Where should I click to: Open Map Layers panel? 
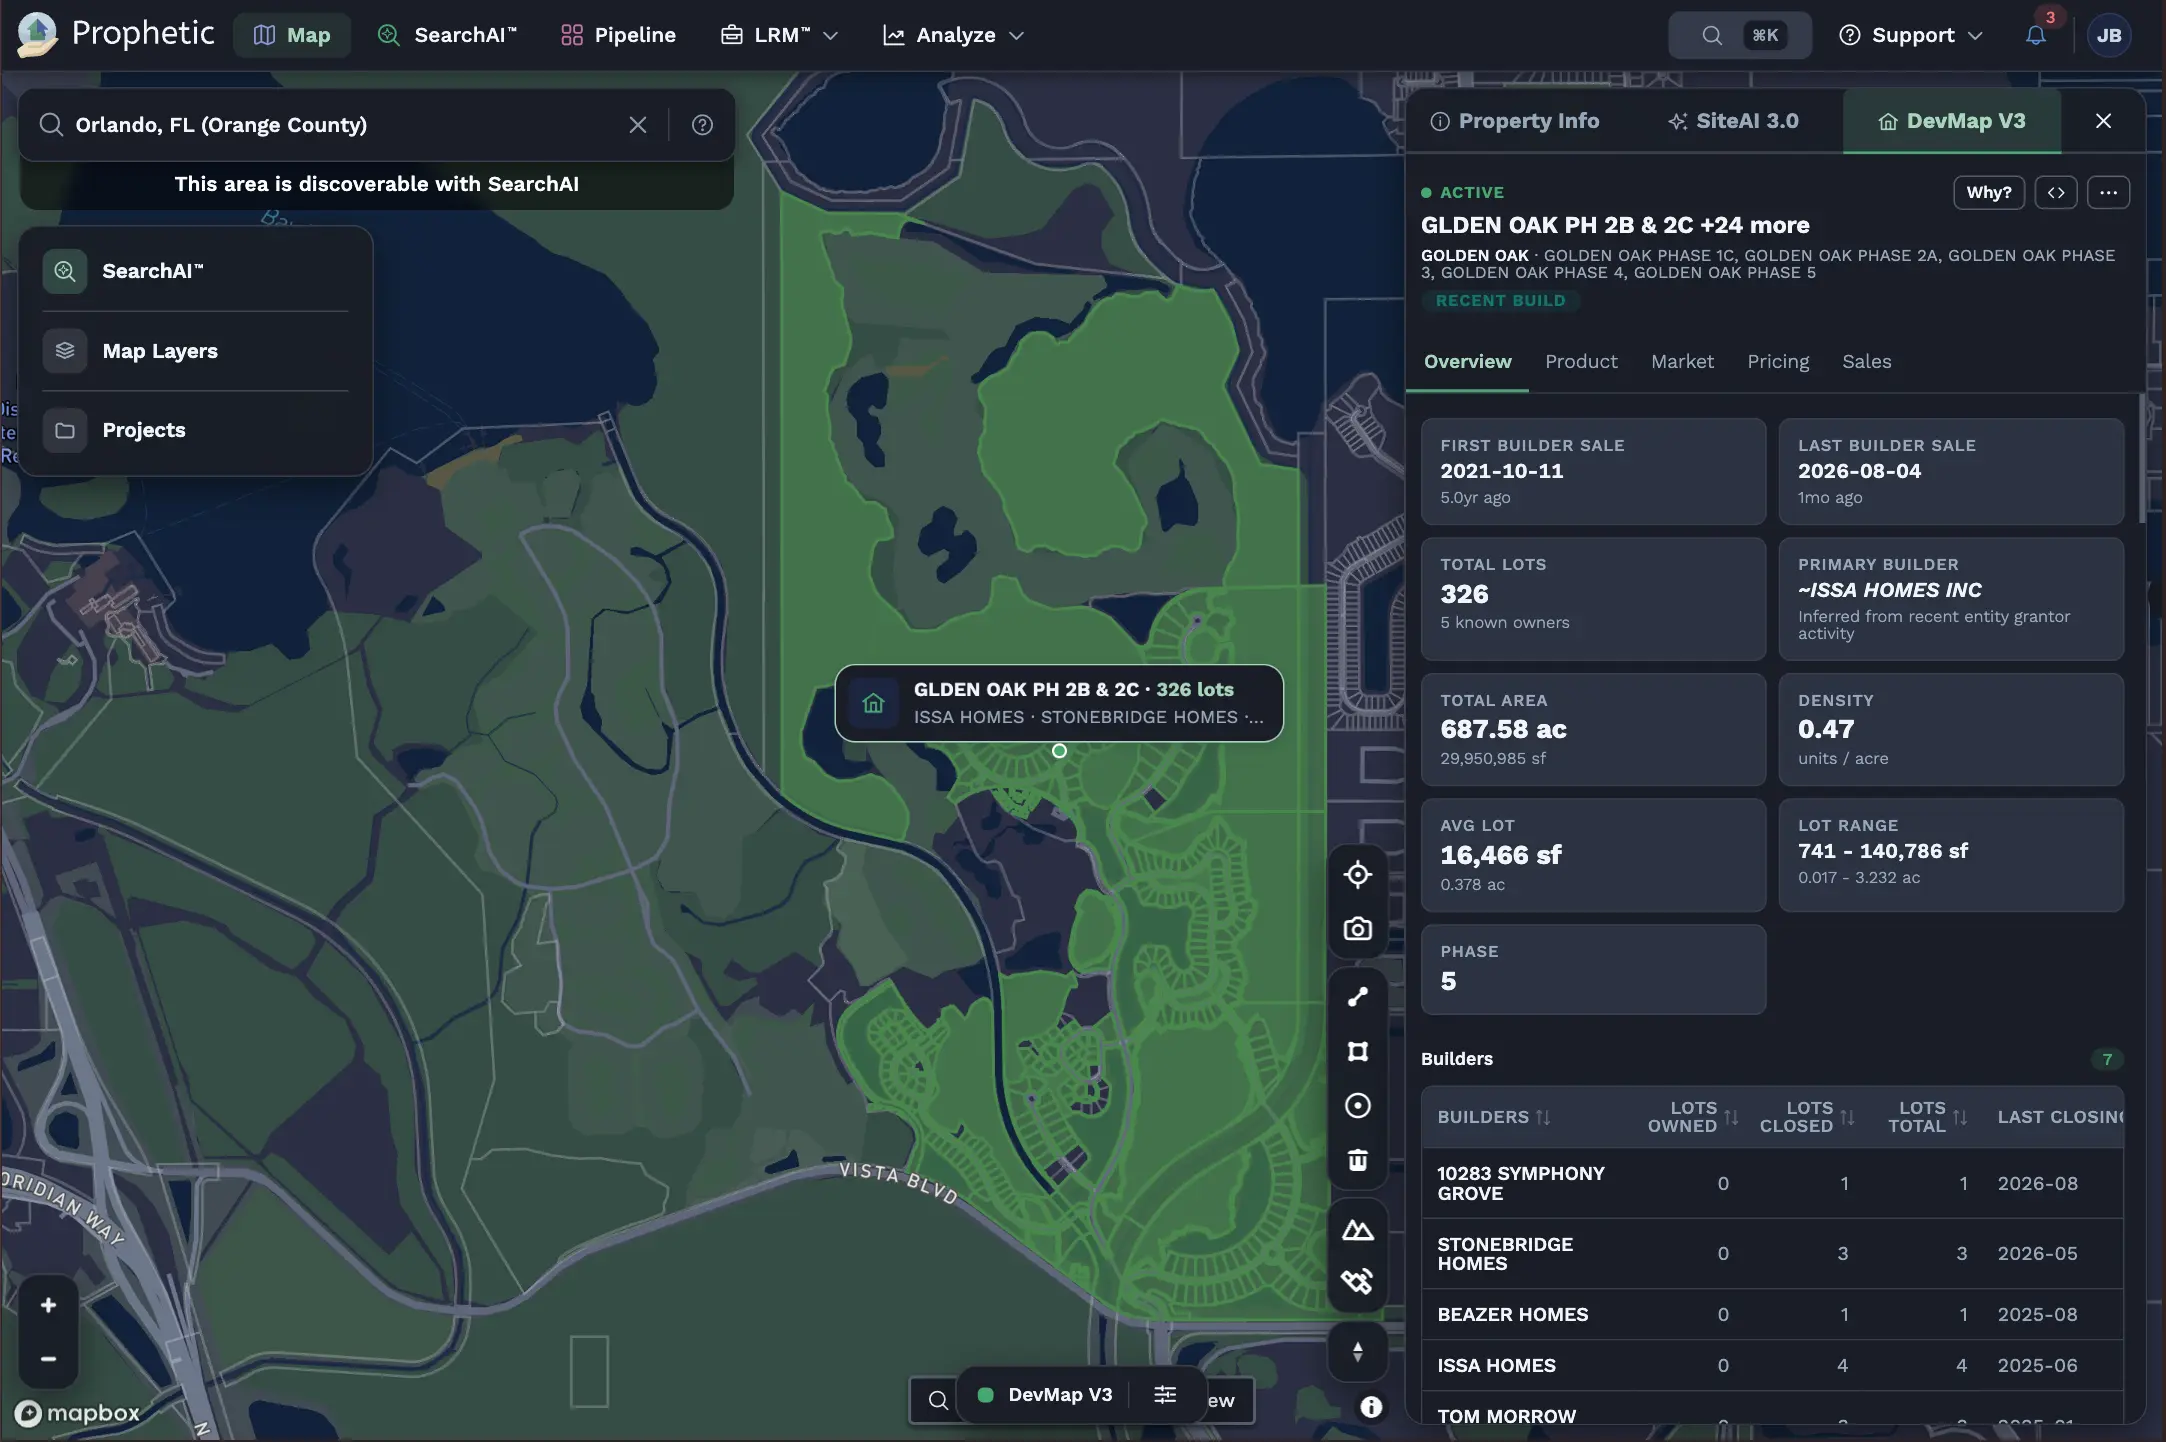coord(195,351)
